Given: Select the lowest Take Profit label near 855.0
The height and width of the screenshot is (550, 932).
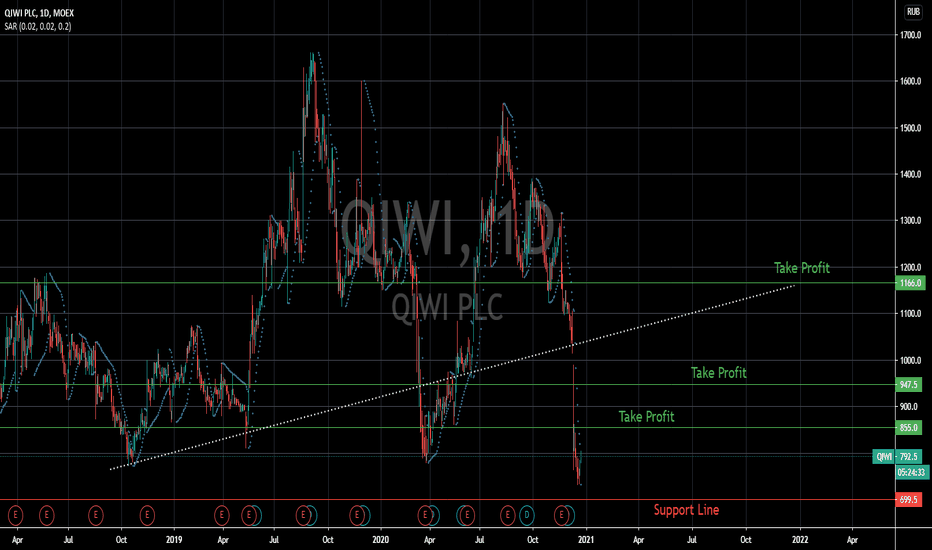Looking at the screenshot, I should tap(646, 416).
